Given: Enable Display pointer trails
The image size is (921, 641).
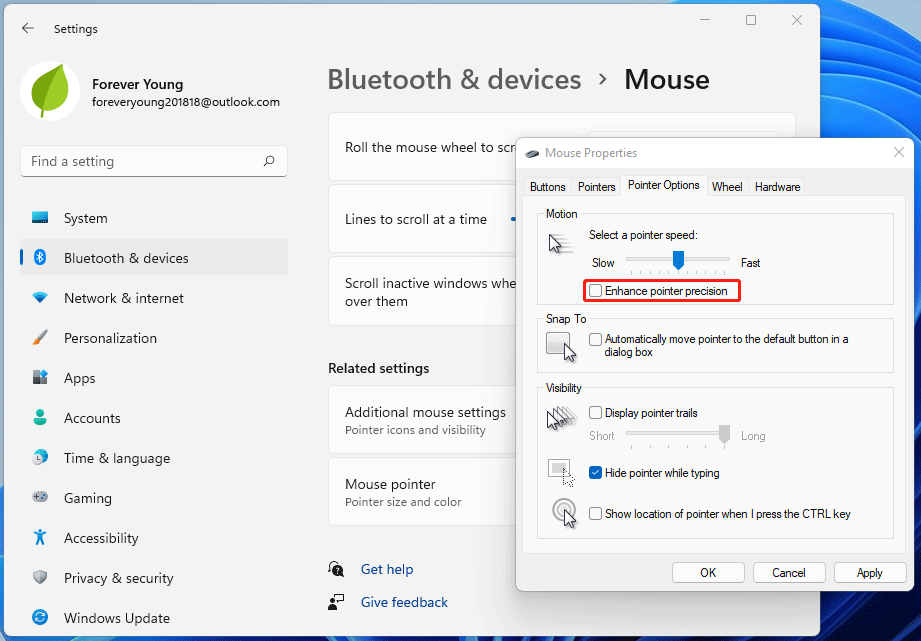Looking at the screenshot, I should click(596, 413).
